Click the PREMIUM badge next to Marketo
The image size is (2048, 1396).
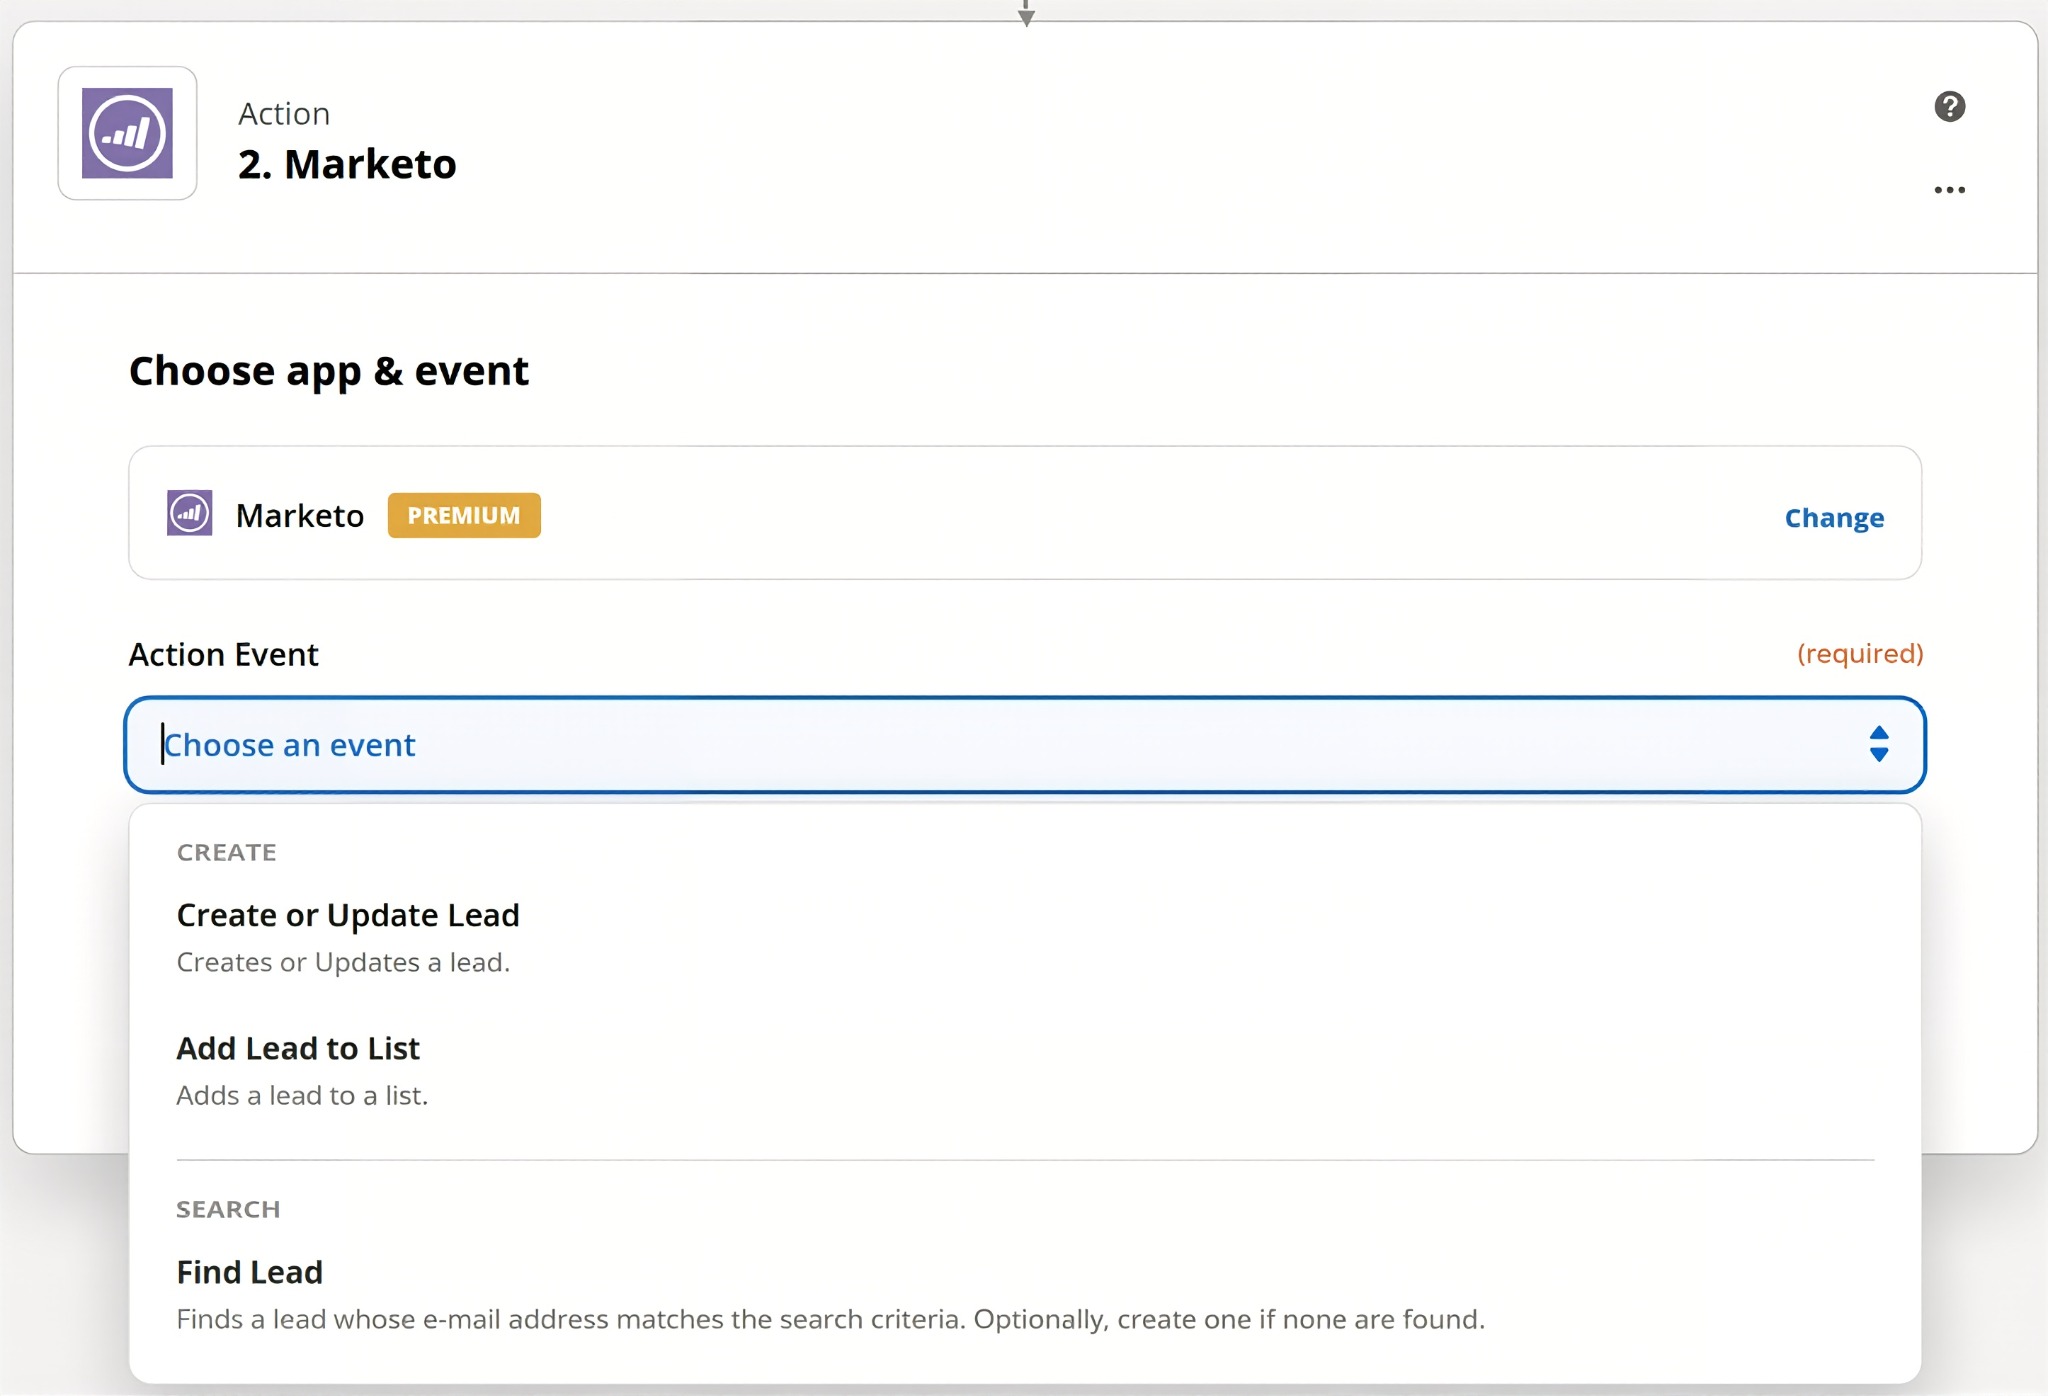click(x=464, y=515)
